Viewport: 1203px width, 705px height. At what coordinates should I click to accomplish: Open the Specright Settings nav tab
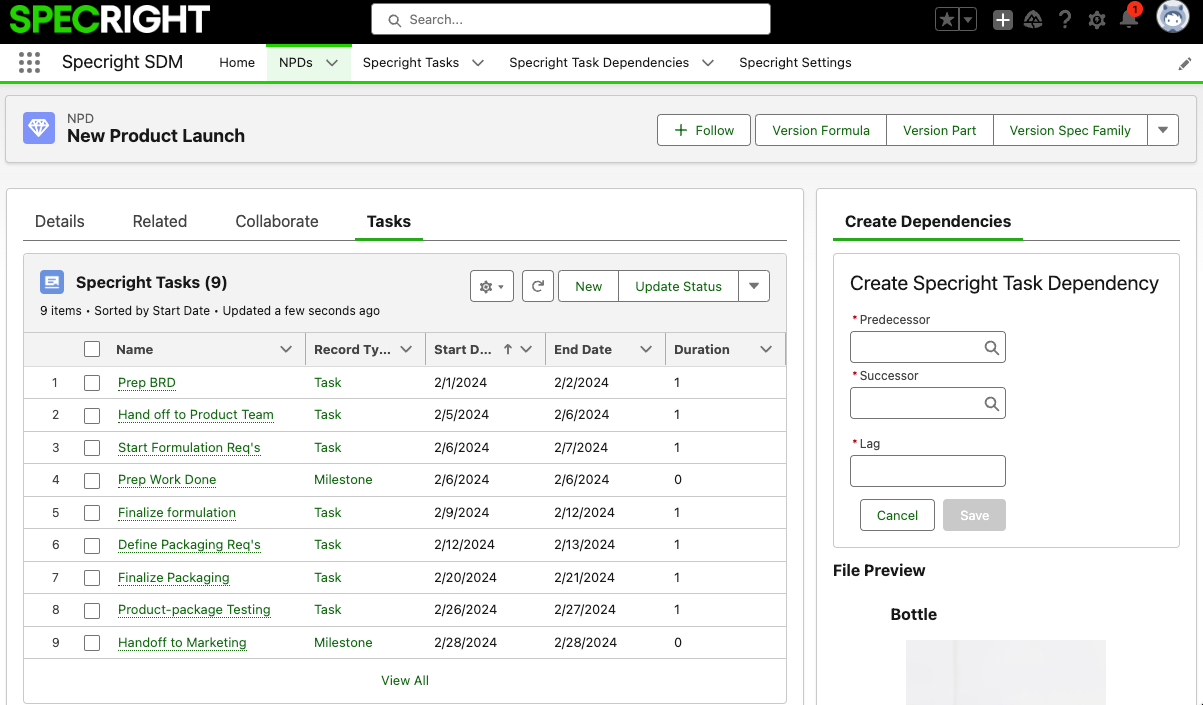point(795,62)
